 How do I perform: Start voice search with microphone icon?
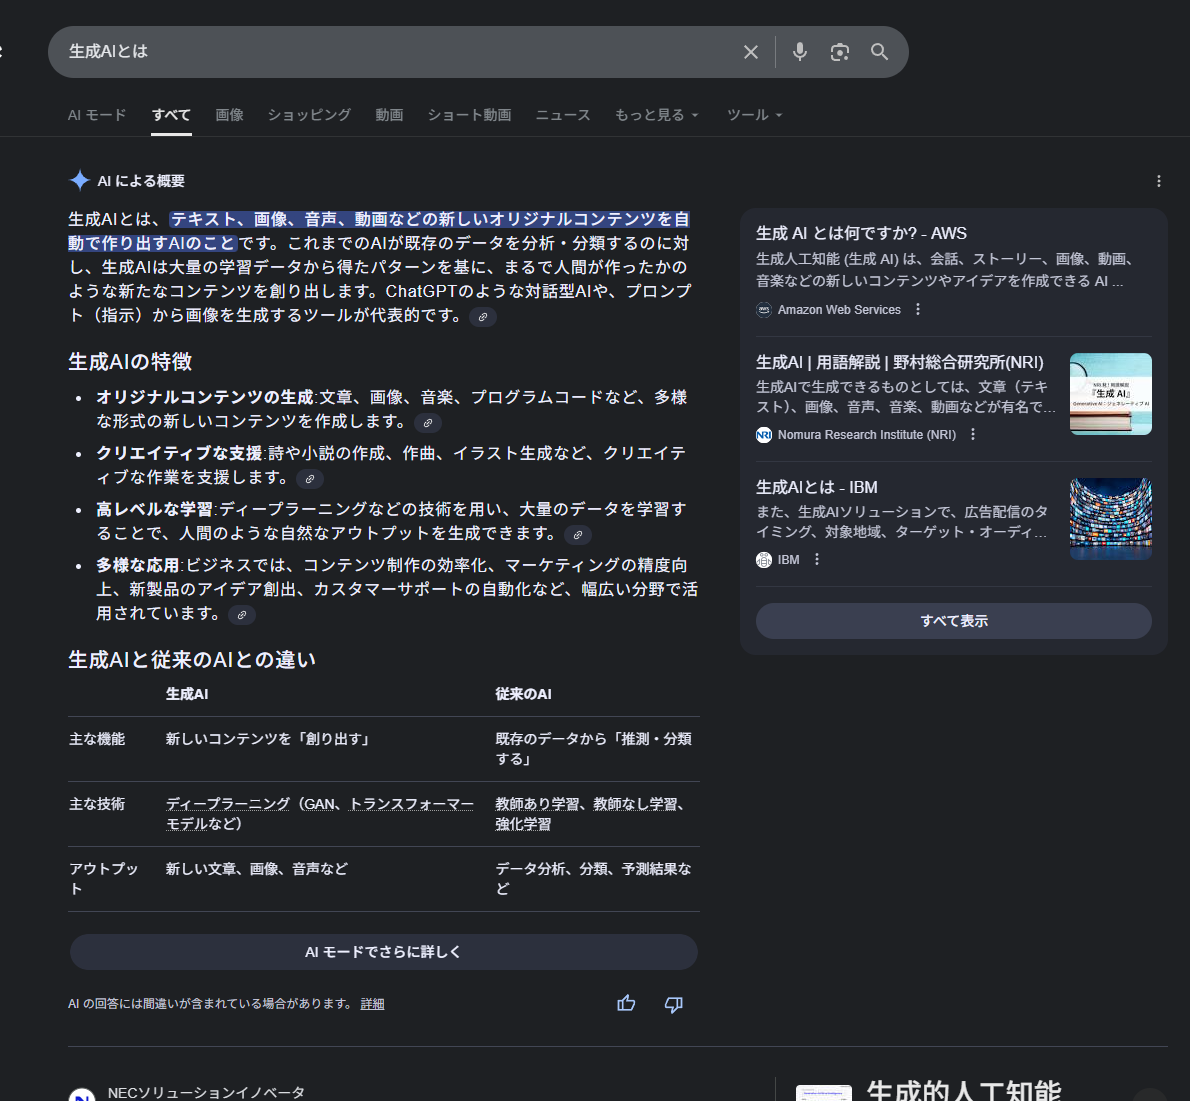pos(800,52)
